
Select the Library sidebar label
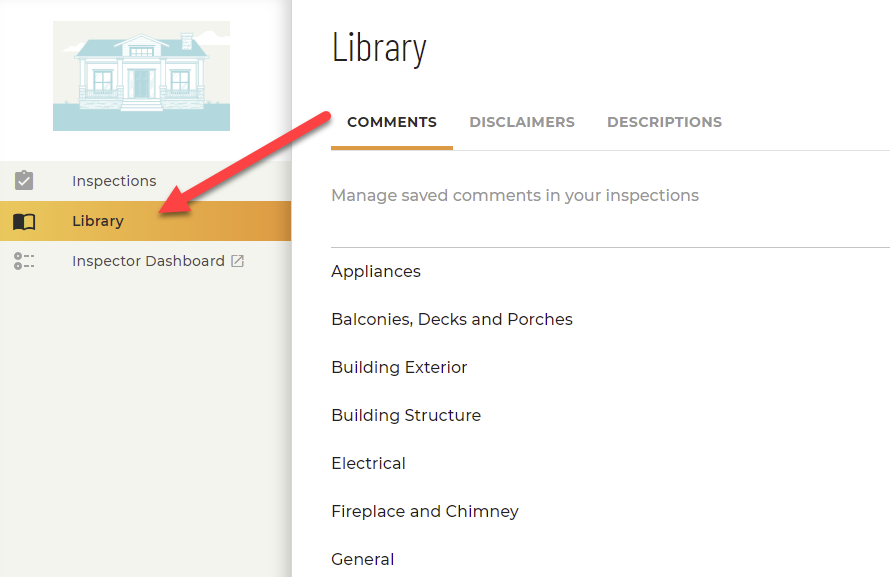coord(98,221)
